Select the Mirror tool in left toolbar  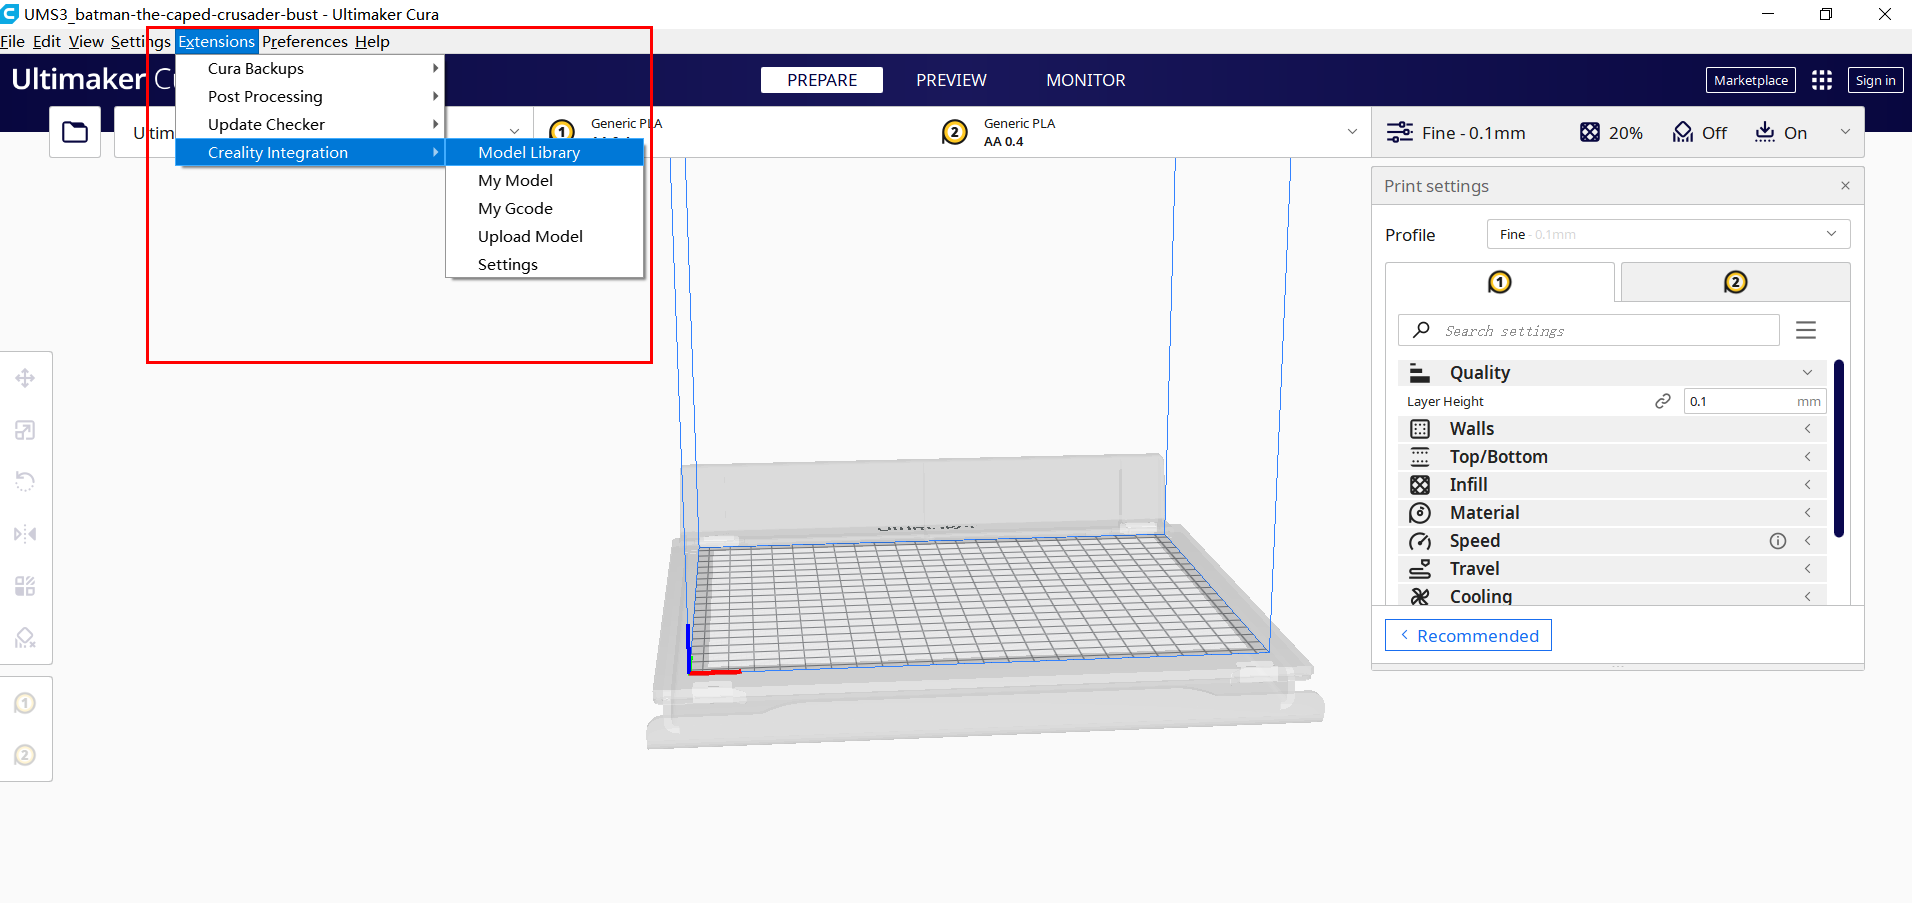point(25,534)
